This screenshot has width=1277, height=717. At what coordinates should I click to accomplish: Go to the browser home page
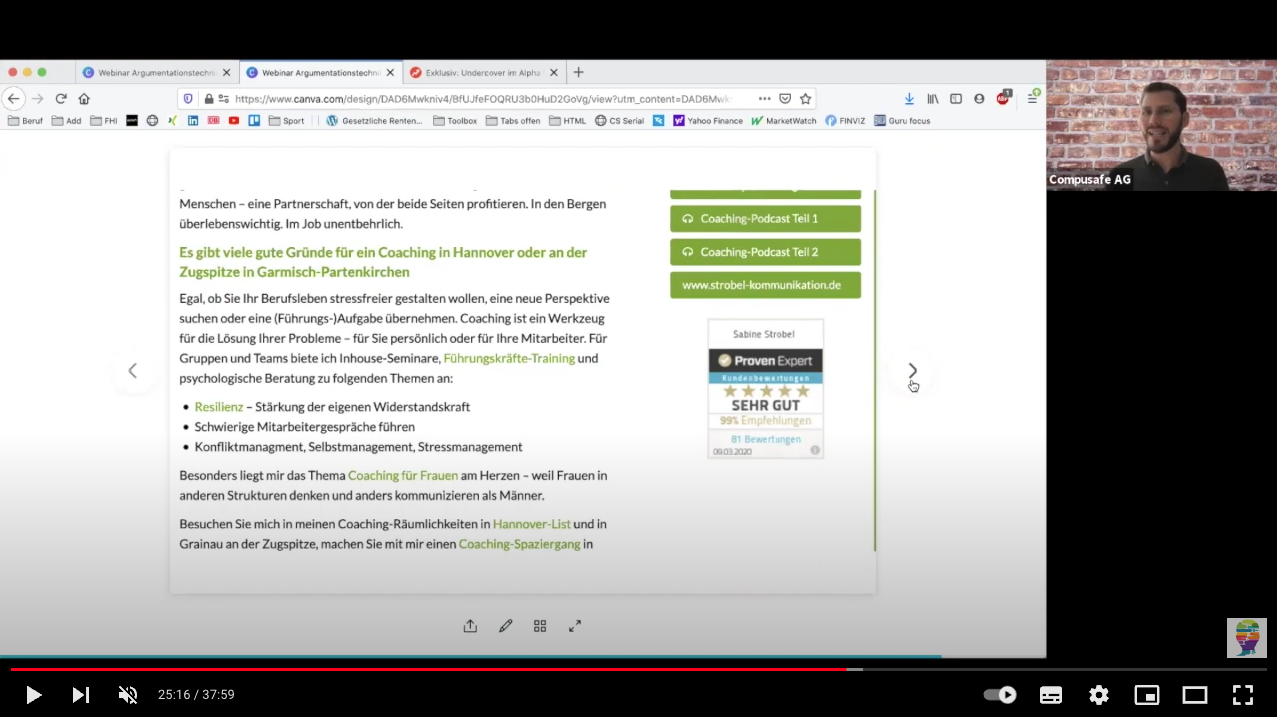coord(84,99)
